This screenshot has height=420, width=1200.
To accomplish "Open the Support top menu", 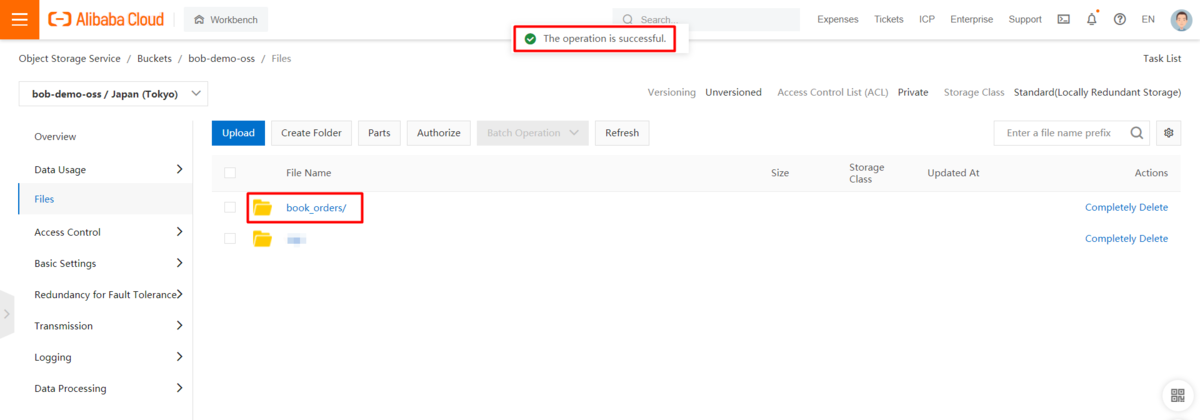I will 1025,19.
